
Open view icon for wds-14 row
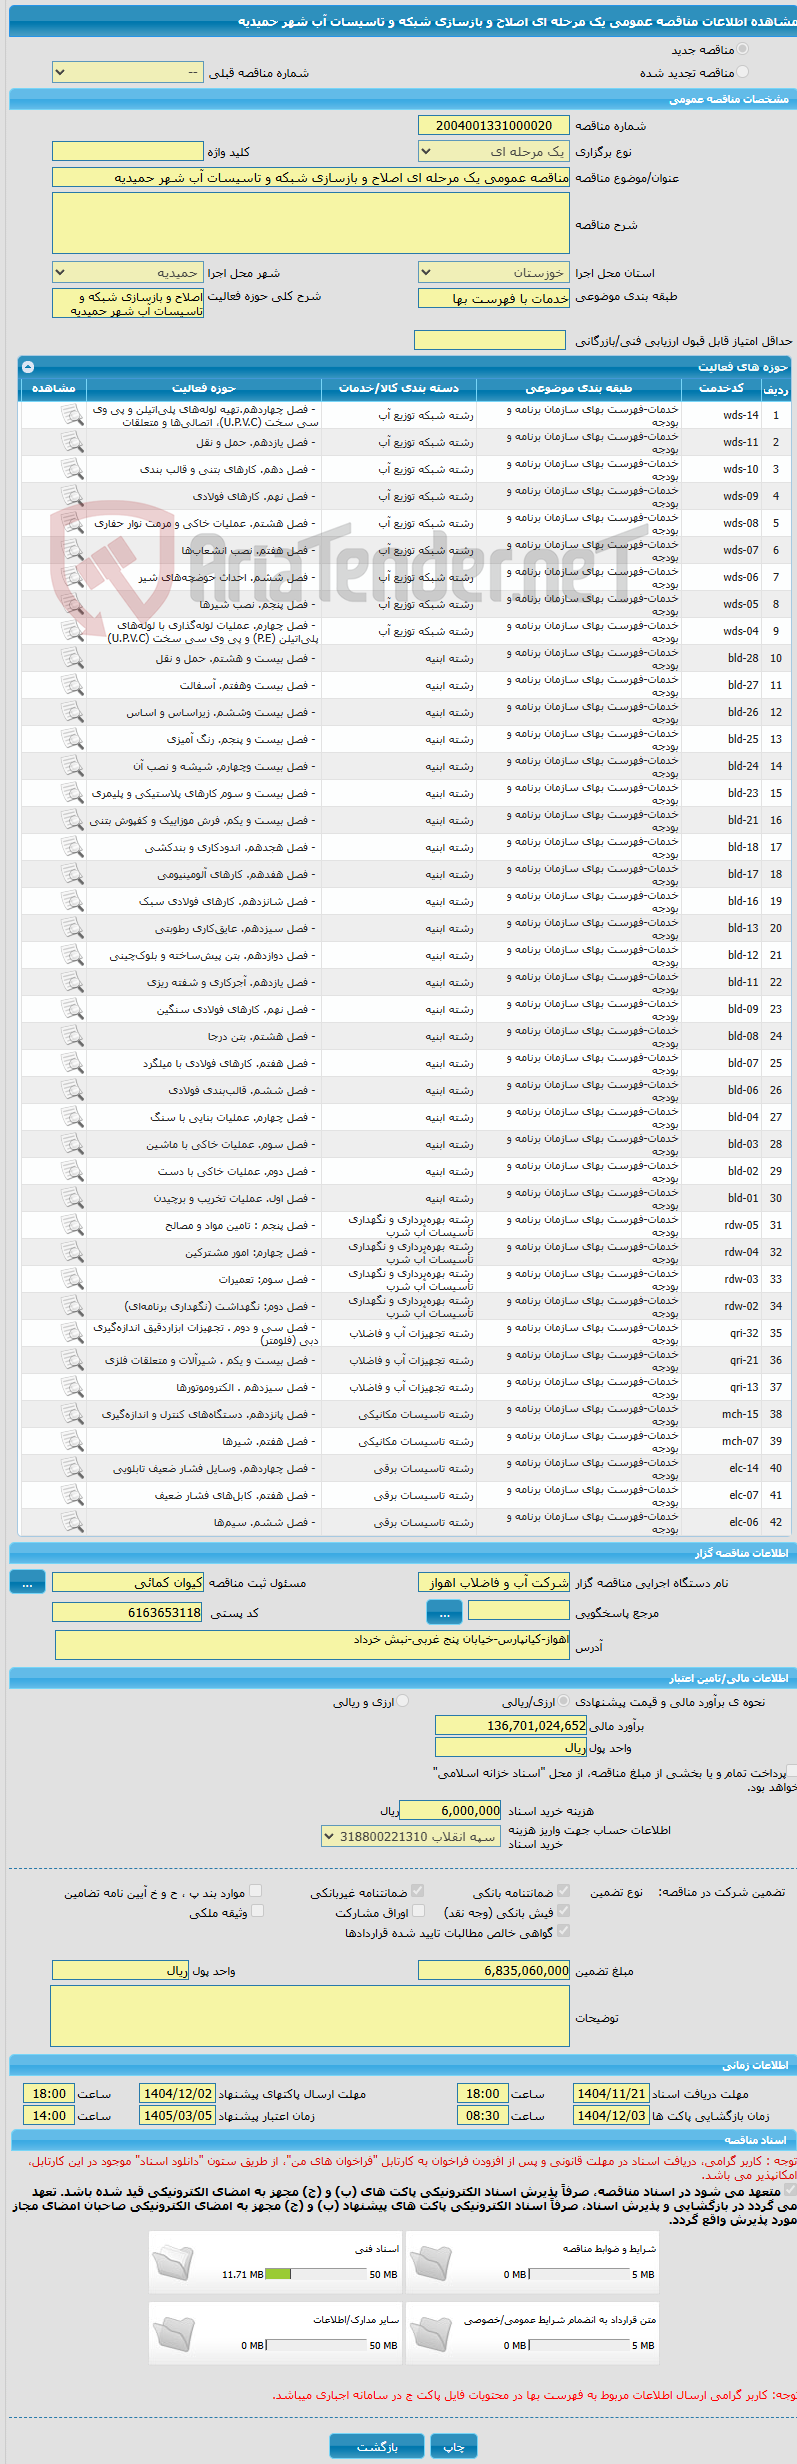72,415
